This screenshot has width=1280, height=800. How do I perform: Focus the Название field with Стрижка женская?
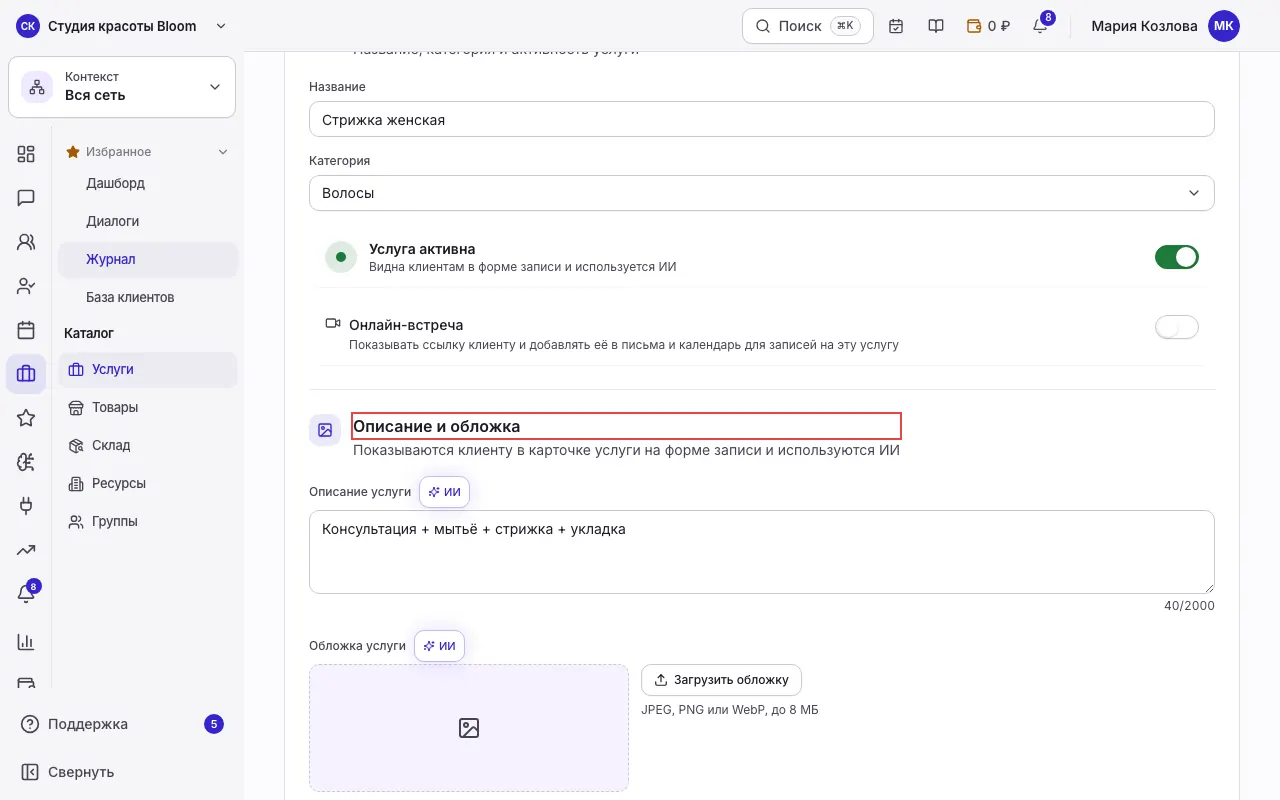coord(762,119)
